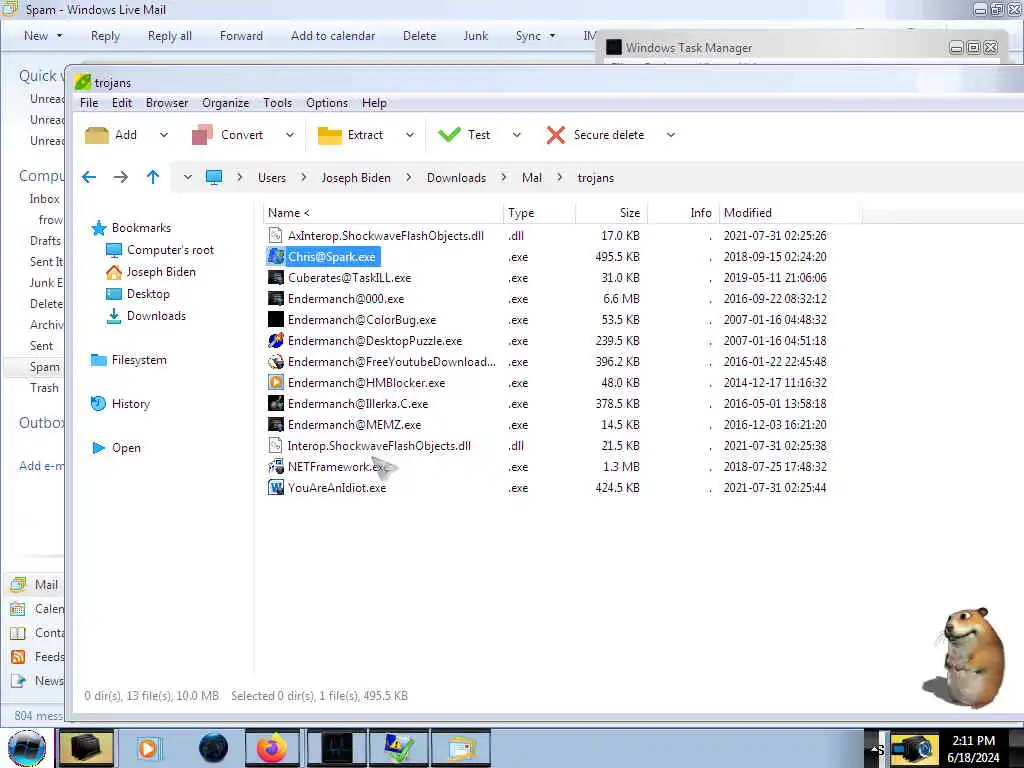Click the History clock icon
This screenshot has height=768, width=1024.
click(98, 404)
